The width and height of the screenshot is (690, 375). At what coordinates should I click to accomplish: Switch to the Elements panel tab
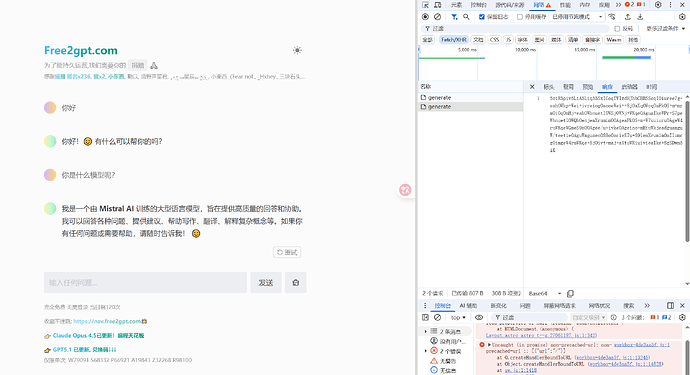click(x=456, y=5)
